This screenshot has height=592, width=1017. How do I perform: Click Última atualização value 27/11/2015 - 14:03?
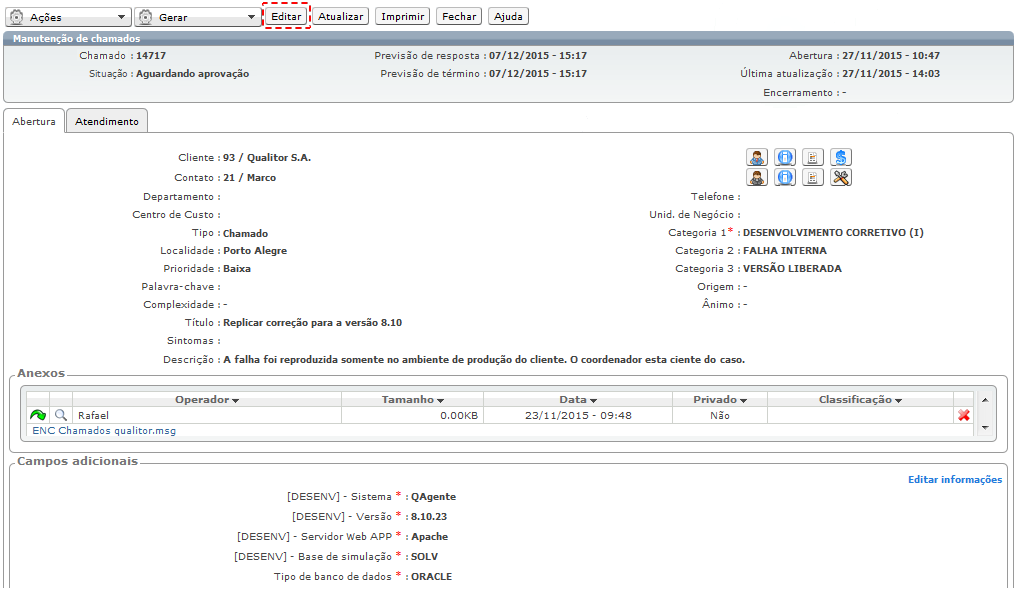click(x=891, y=74)
